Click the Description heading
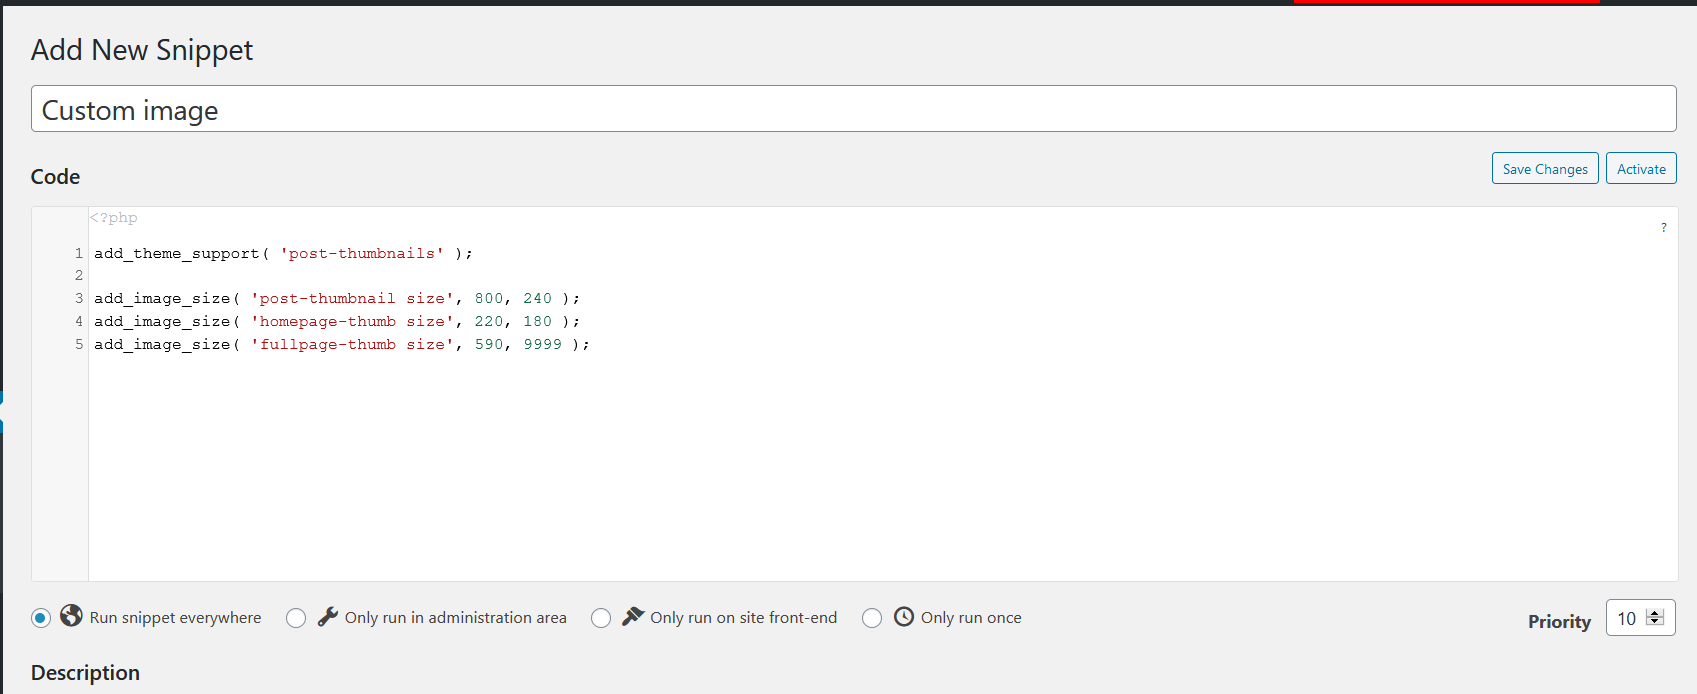 click(x=85, y=672)
